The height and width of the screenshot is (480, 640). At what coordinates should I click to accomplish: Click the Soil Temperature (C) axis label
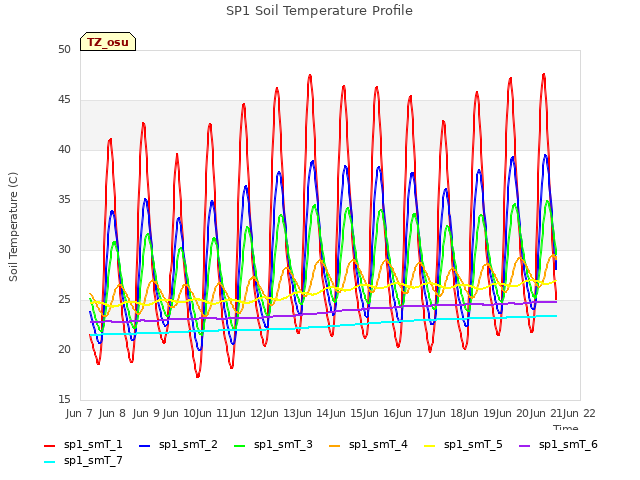click(x=13, y=227)
